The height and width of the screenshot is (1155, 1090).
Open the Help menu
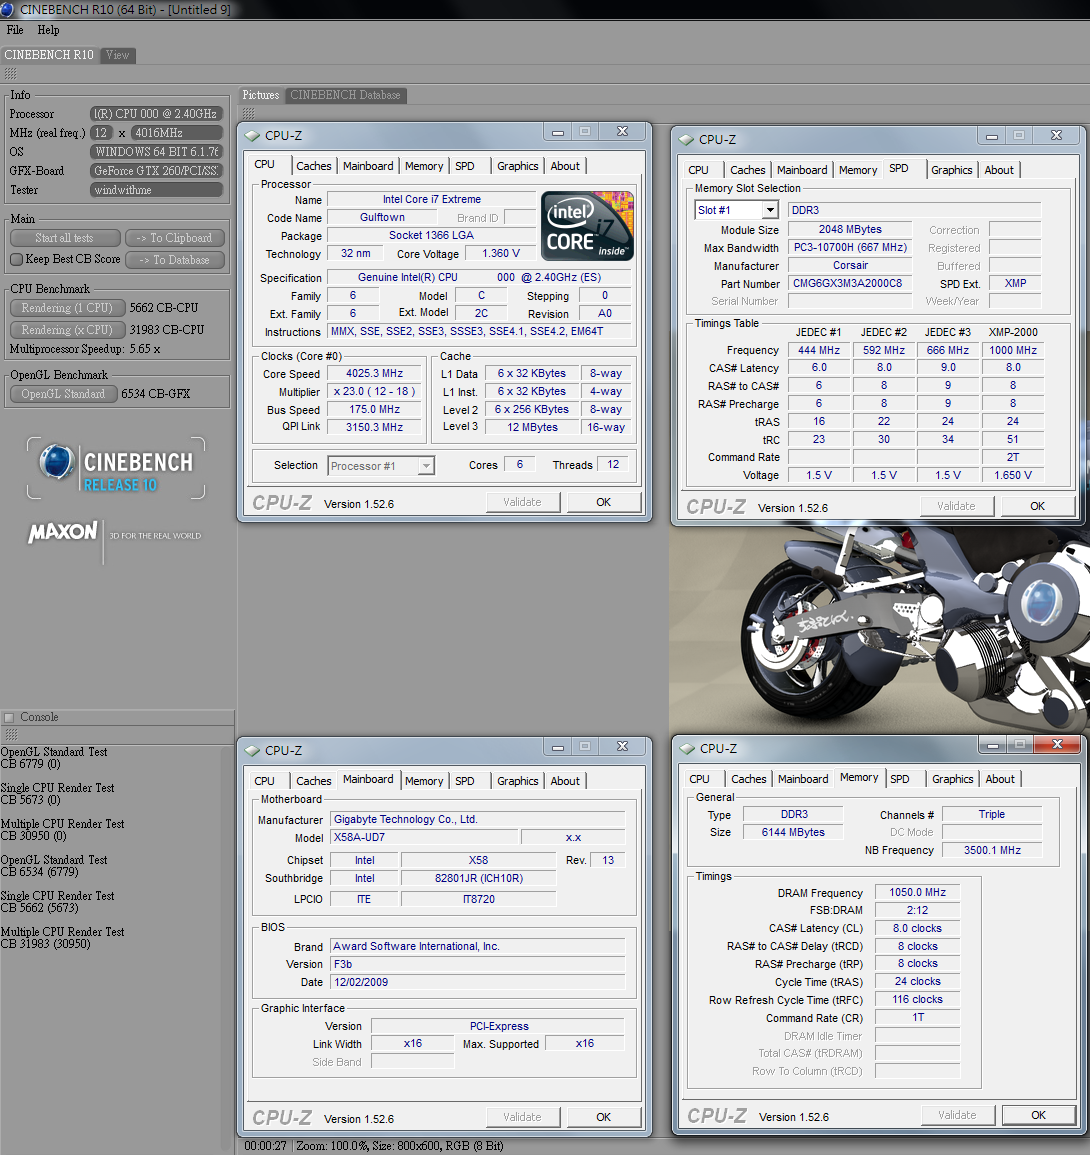48,30
